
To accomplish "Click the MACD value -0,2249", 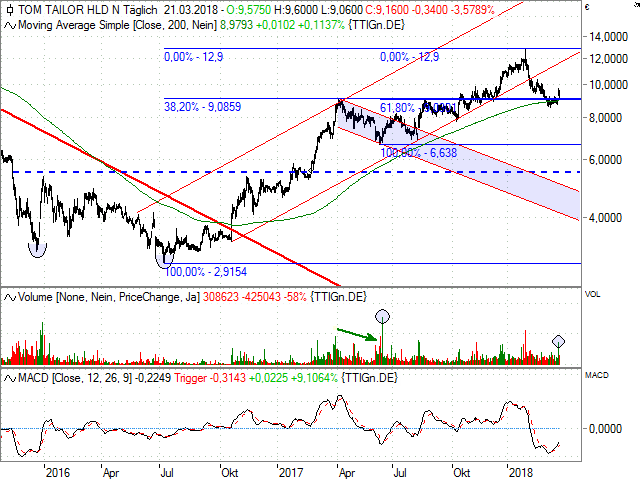I will (154, 378).
